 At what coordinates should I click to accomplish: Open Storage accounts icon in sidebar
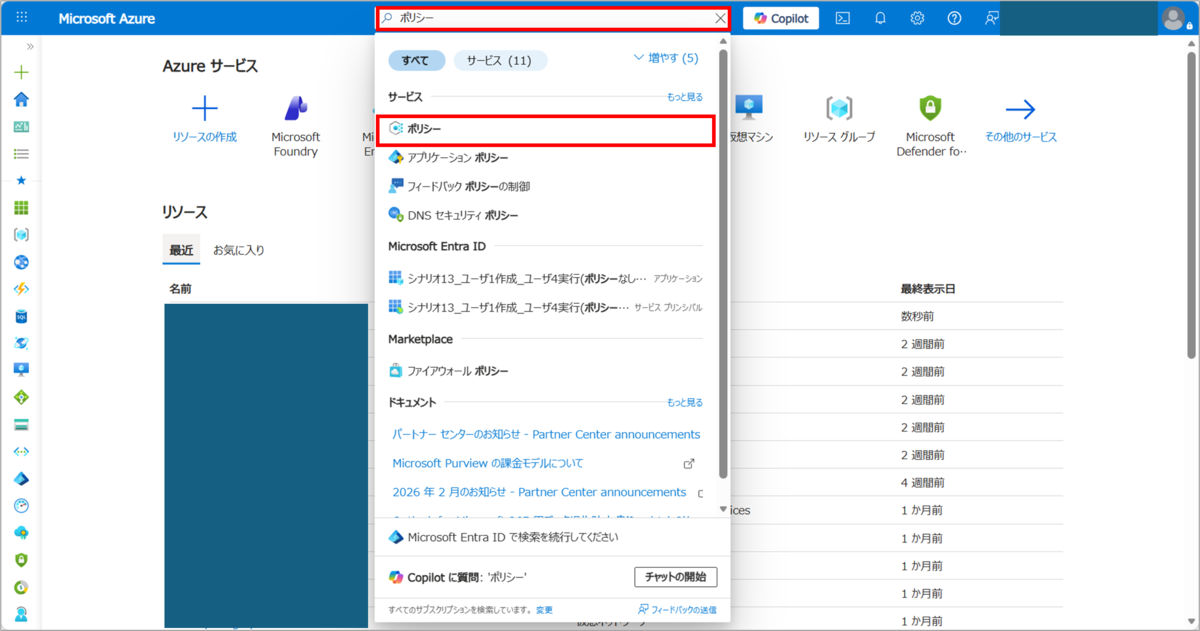coord(21,424)
